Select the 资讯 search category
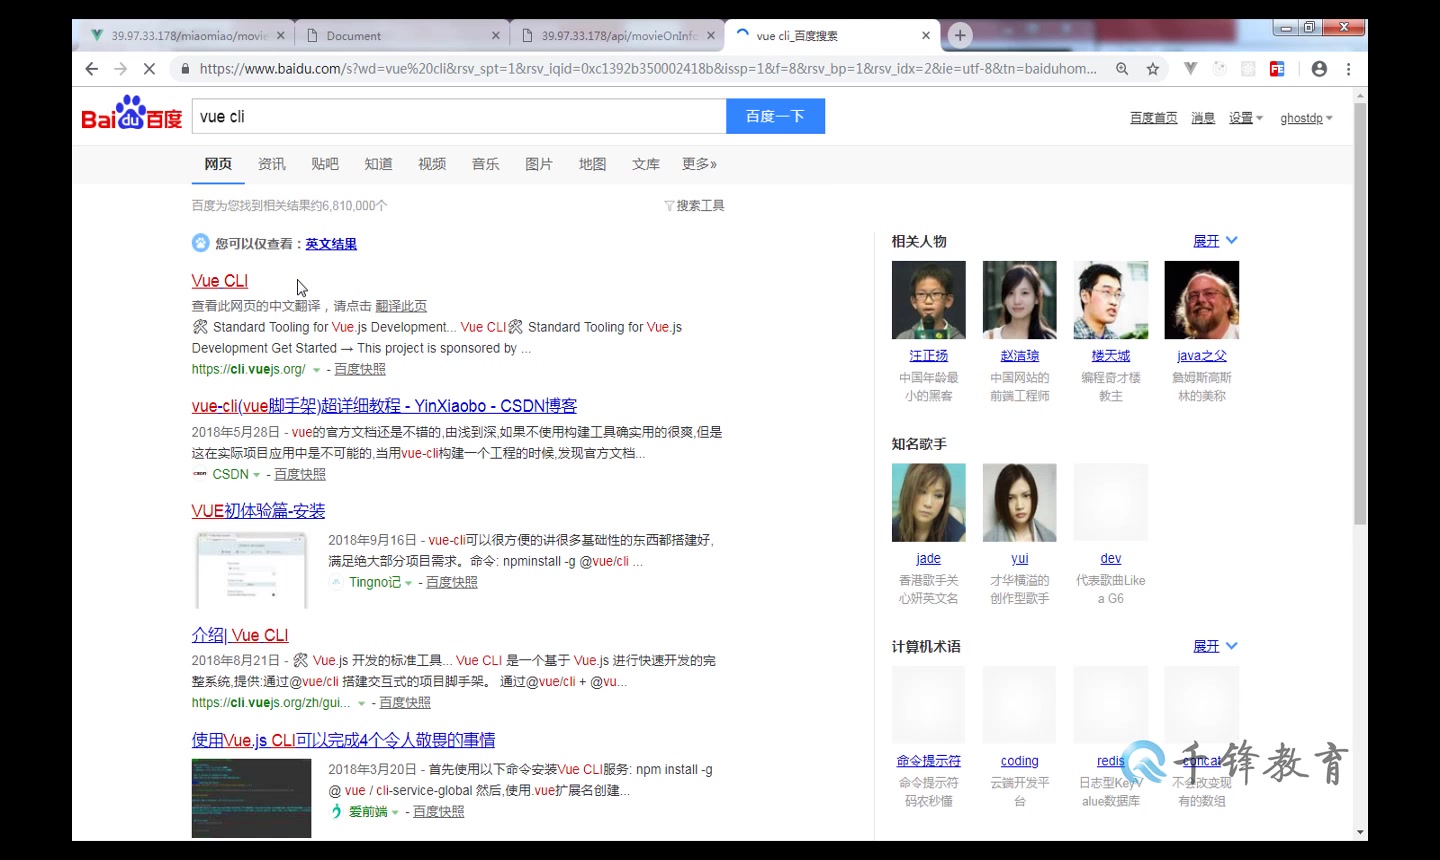 tap(272, 164)
